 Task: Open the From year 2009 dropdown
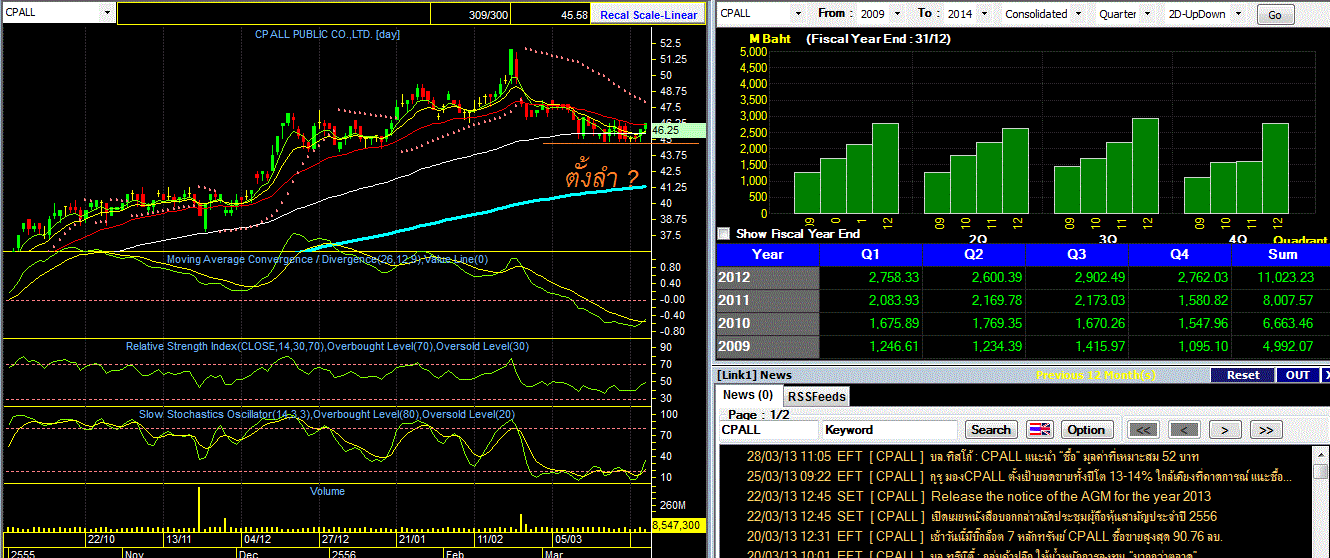(897, 14)
